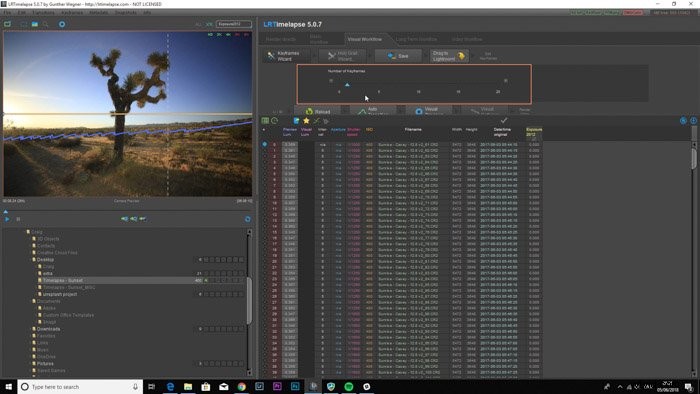Click the blue circular settings icon above preview
Viewport: 700px width, 394px height.
[62, 24]
